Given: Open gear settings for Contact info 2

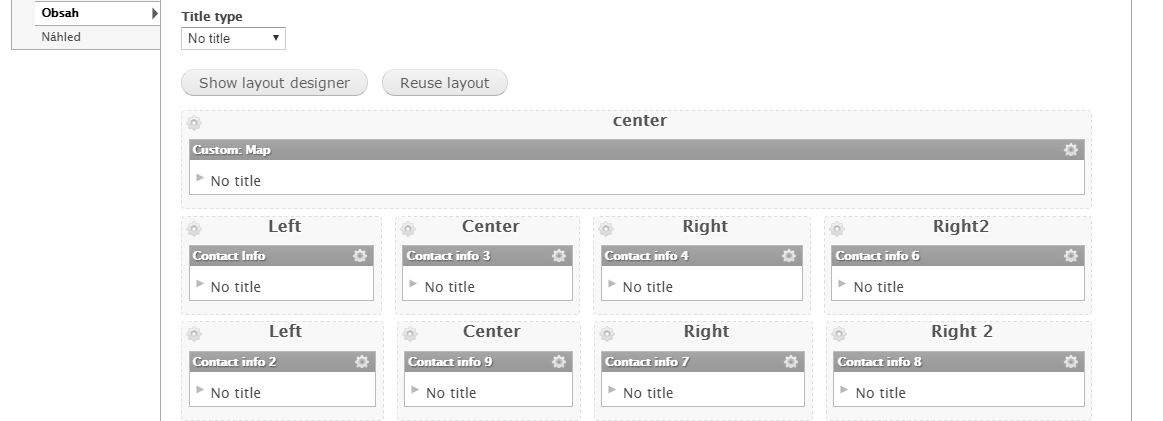Looking at the screenshot, I should click(361, 362).
